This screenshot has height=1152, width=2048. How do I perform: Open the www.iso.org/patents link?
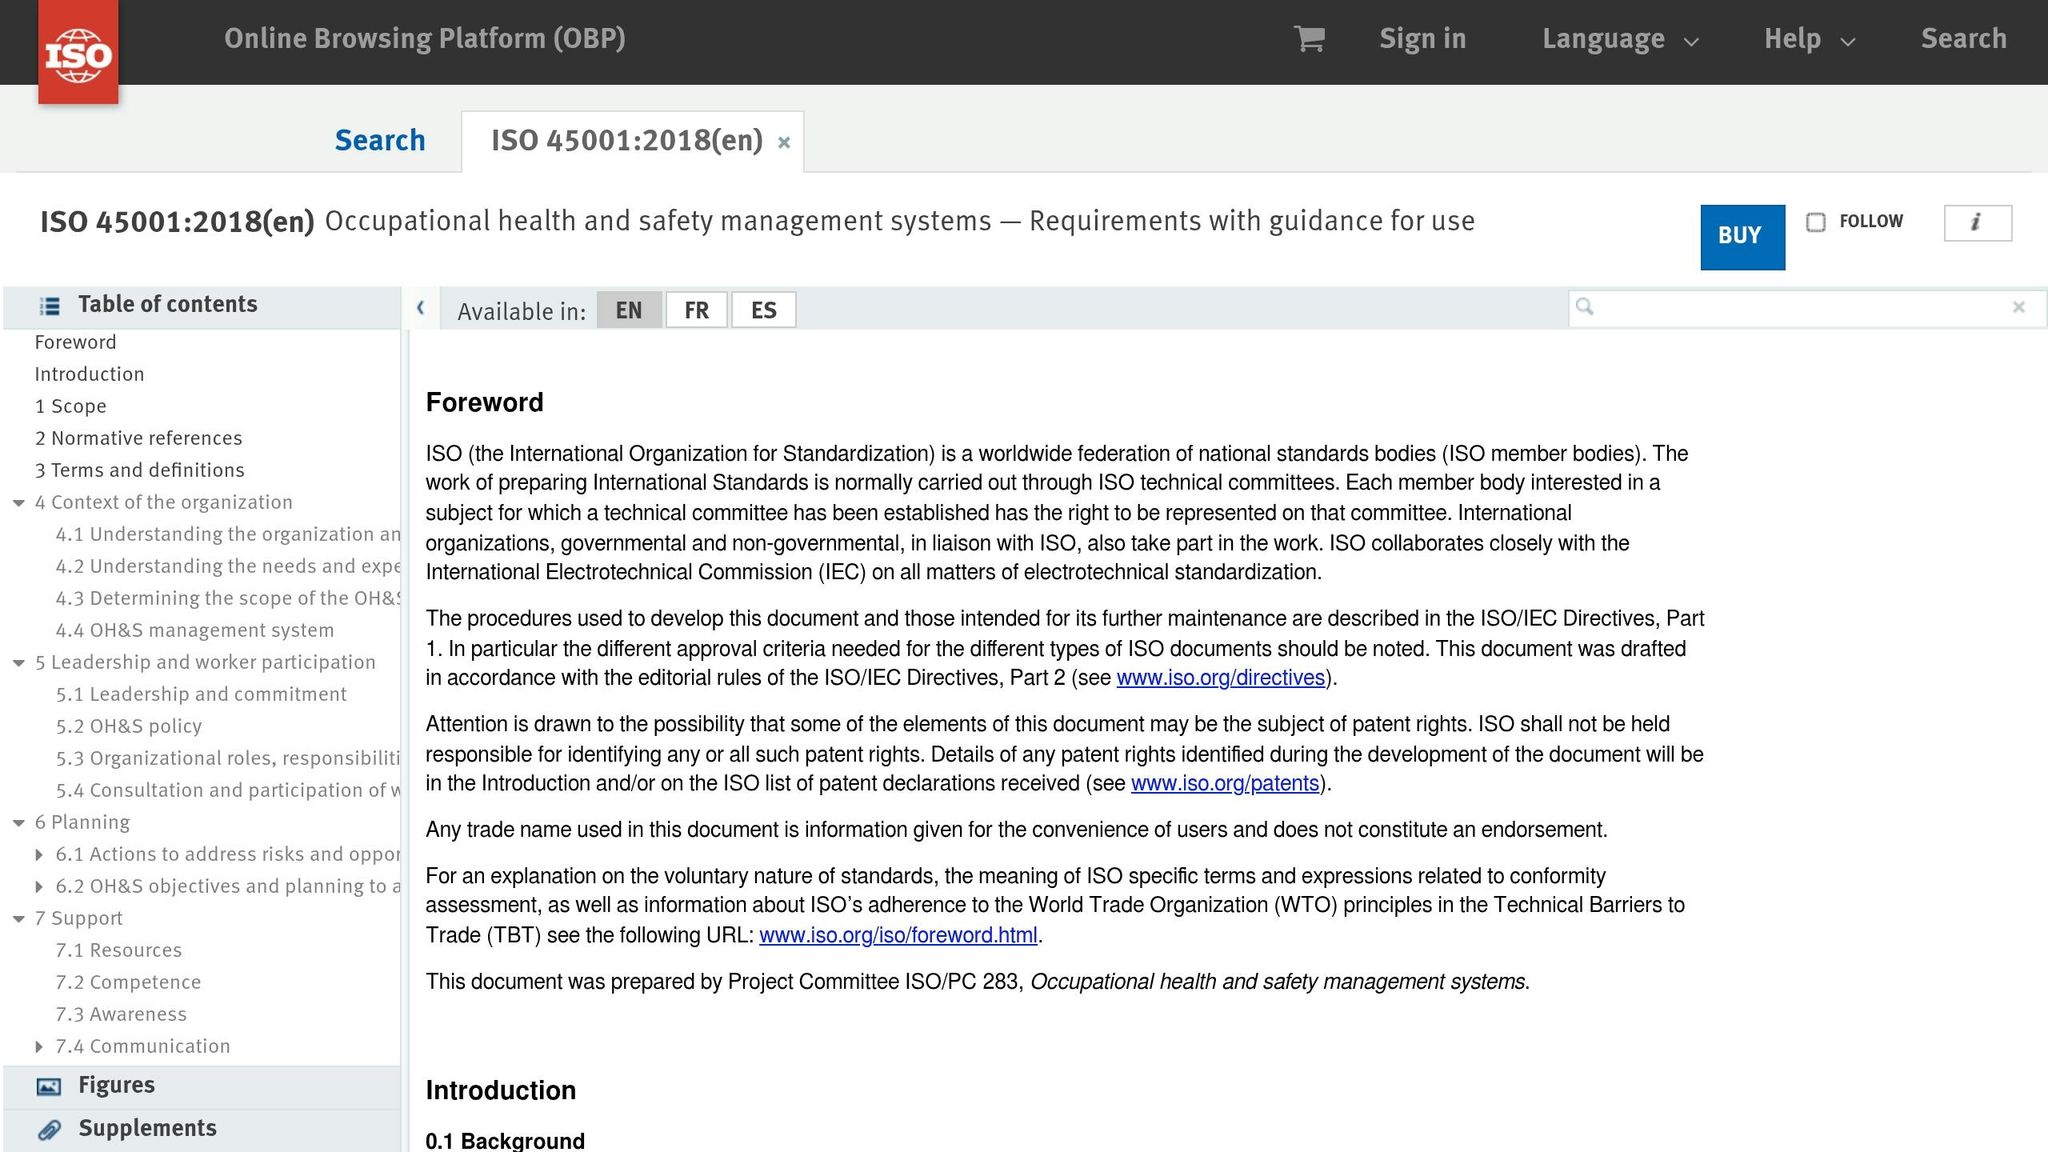[1225, 784]
